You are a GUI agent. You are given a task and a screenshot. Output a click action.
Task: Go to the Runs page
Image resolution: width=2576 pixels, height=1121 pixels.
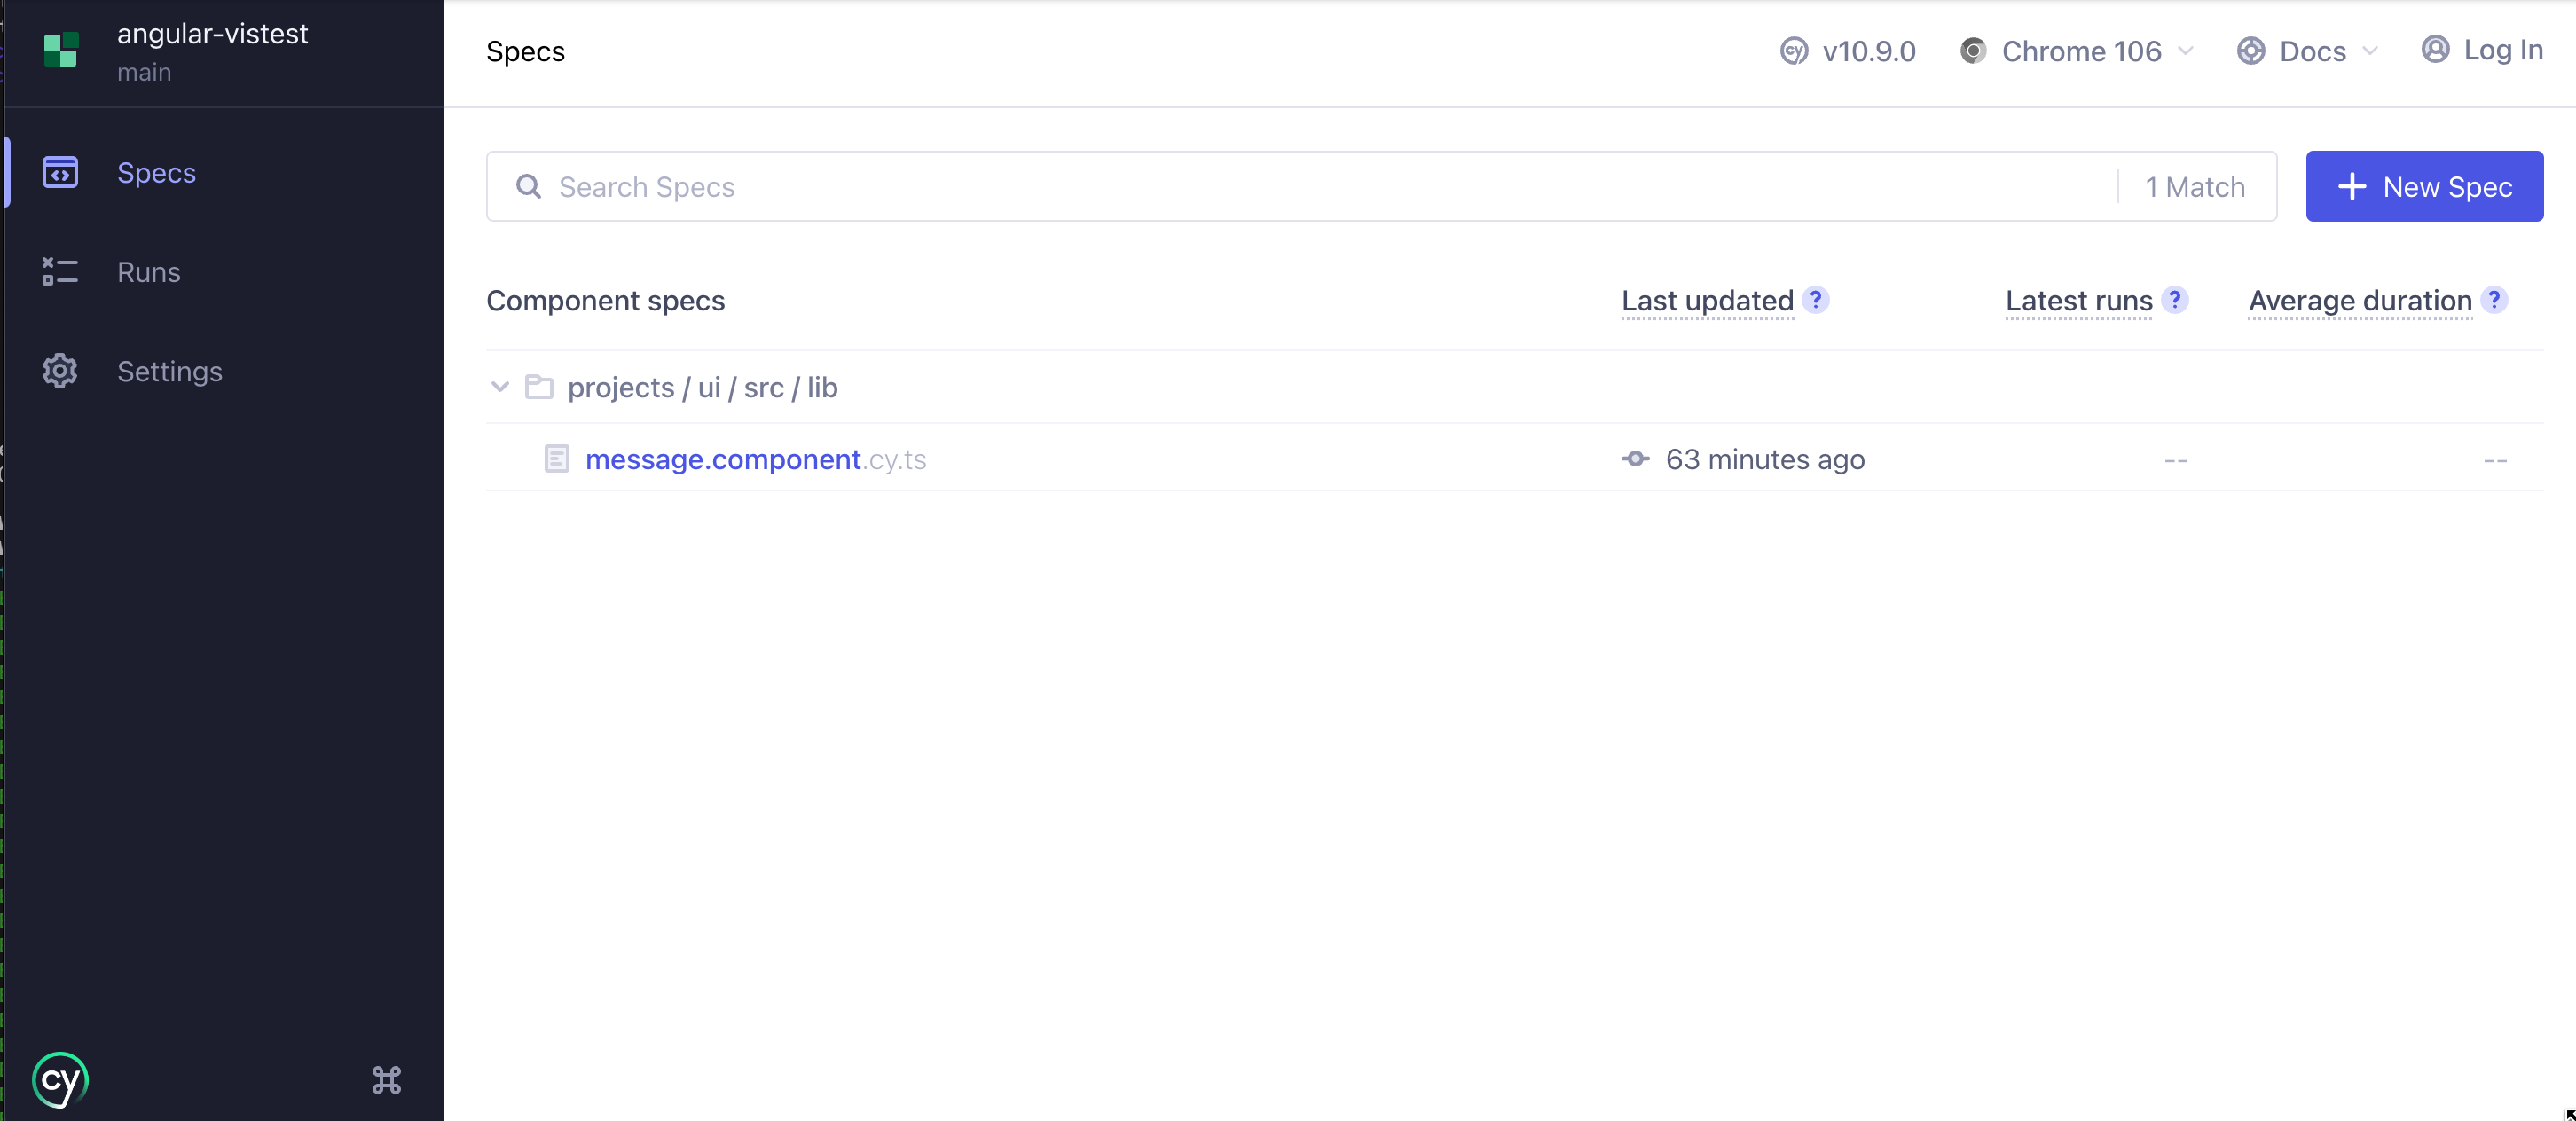coord(149,272)
